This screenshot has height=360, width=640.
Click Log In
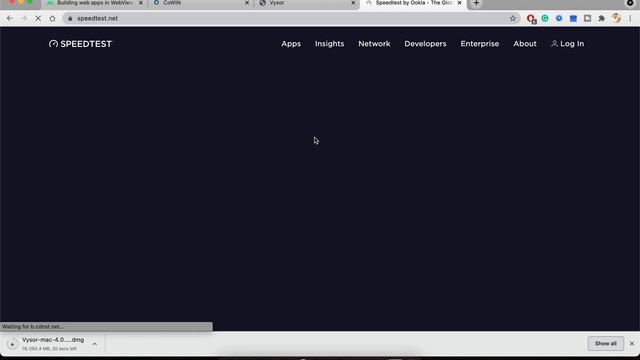pos(567,44)
